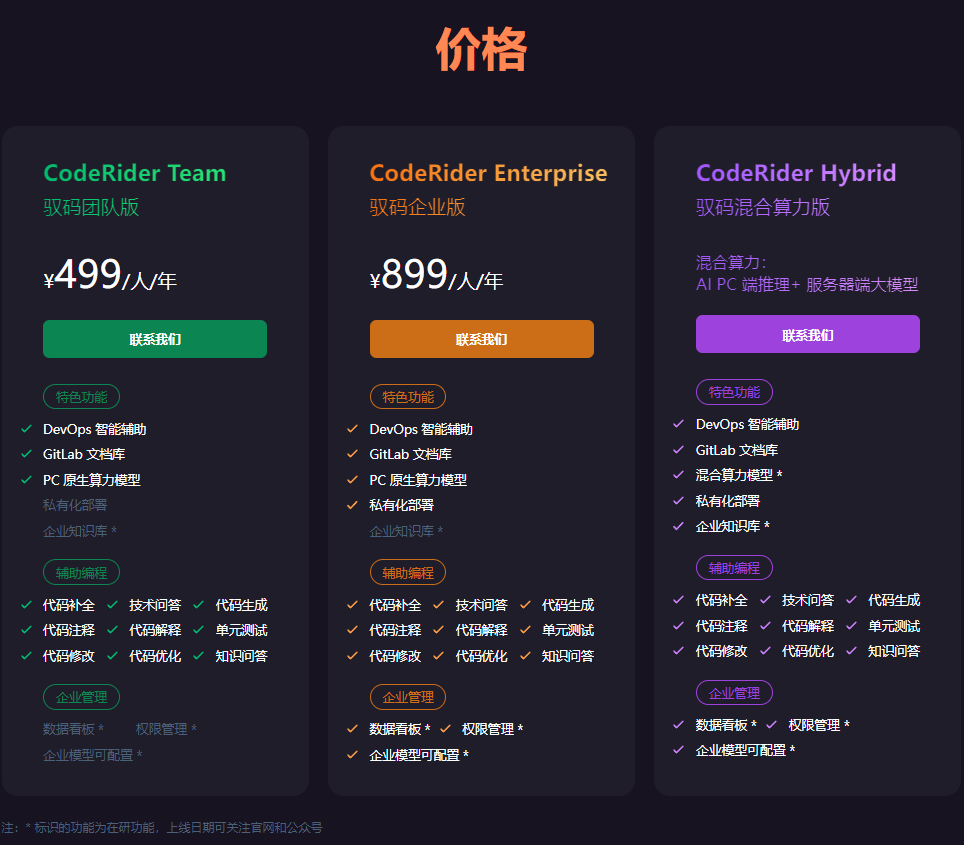The height and width of the screenshot is (845, 964).
Task: Click the greyed-out 企业模型可配置 * item in Team plan
Action: pyautogui.click(x=92, y=755)
